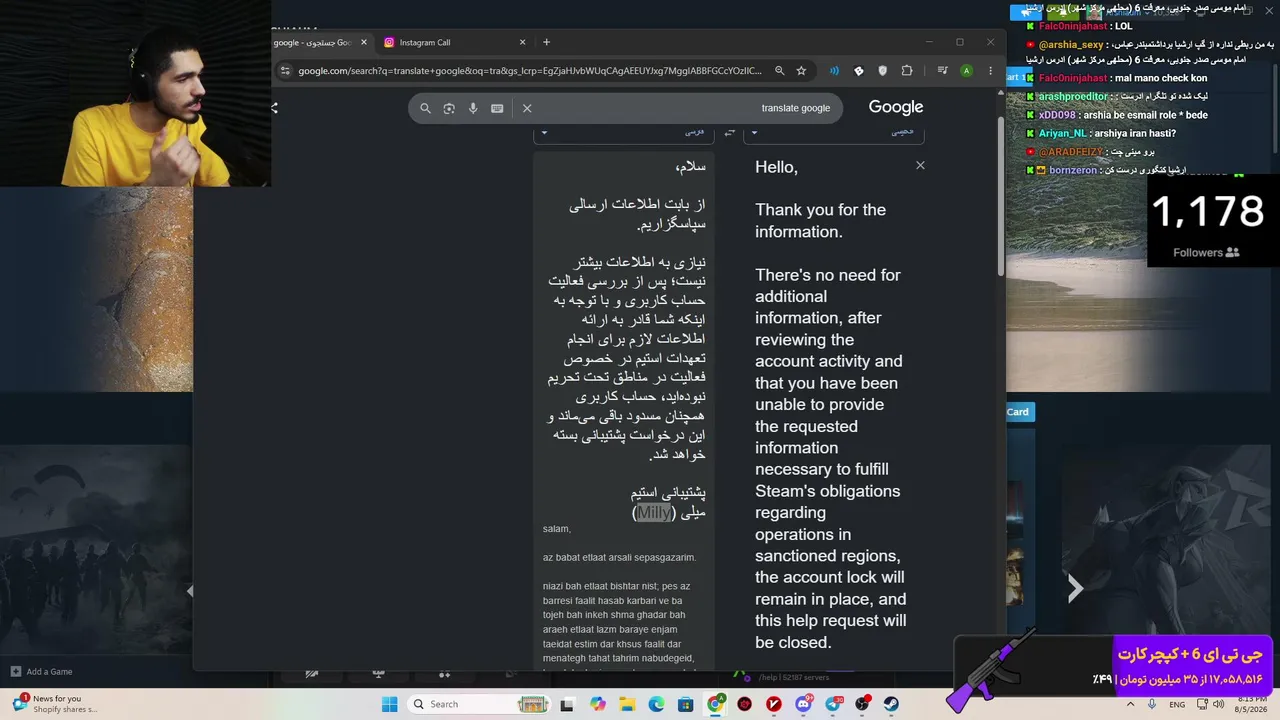The image size is (1280, 720).
Task: Open the taskbar clock and date
Action: (1252, 704)
